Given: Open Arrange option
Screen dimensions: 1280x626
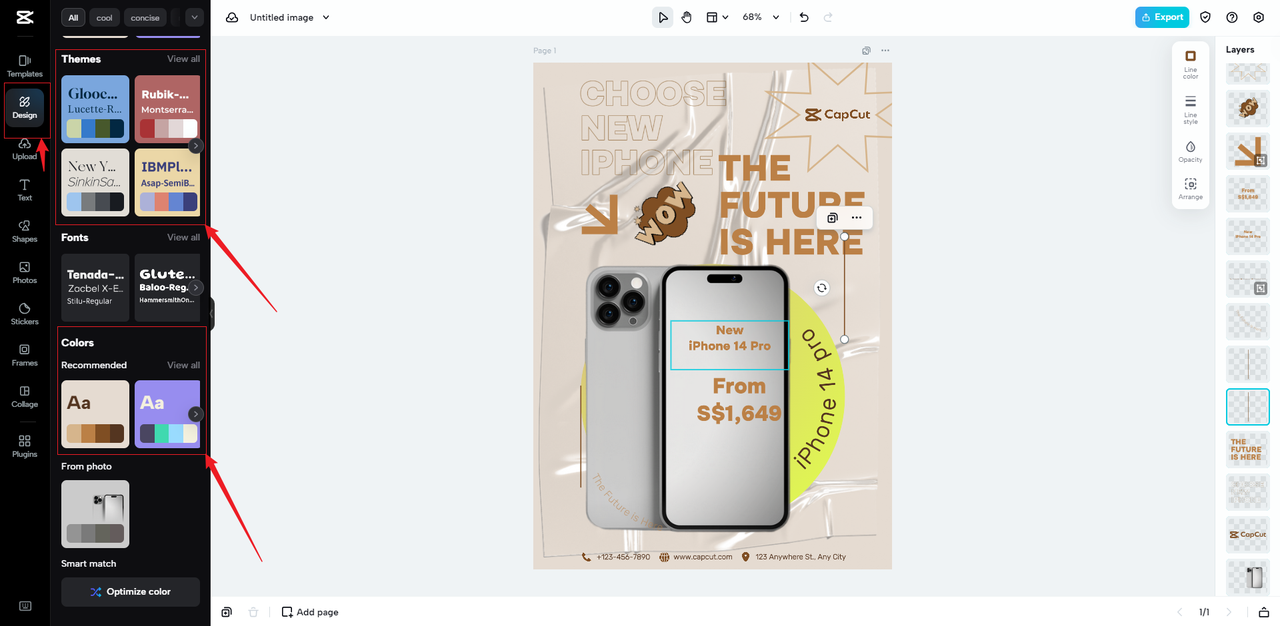Looking at the screenshot, I should [1190, 188].
